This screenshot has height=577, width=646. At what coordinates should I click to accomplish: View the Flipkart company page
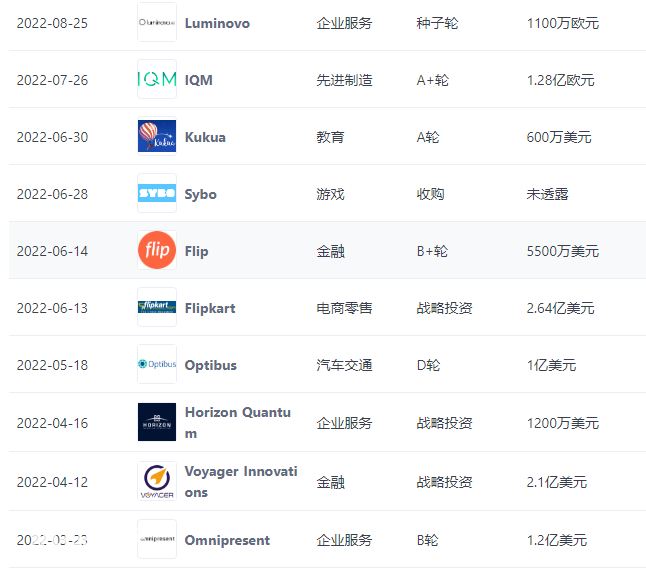[210, 308]
